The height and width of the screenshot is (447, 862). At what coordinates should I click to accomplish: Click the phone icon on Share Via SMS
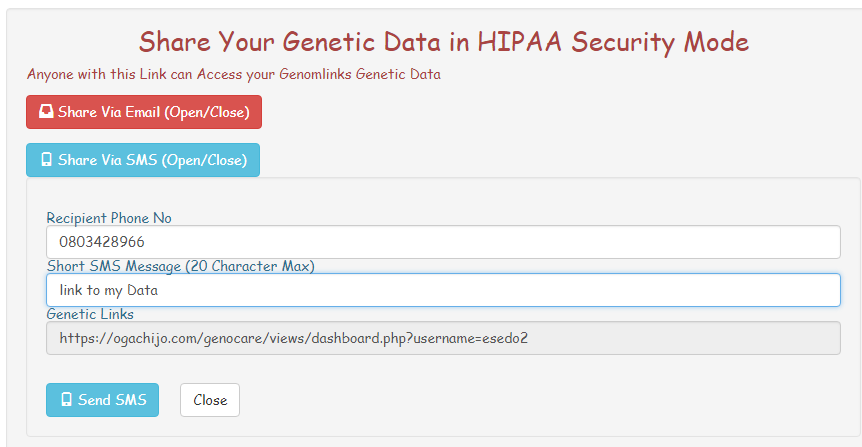click(x=46, y=160)
